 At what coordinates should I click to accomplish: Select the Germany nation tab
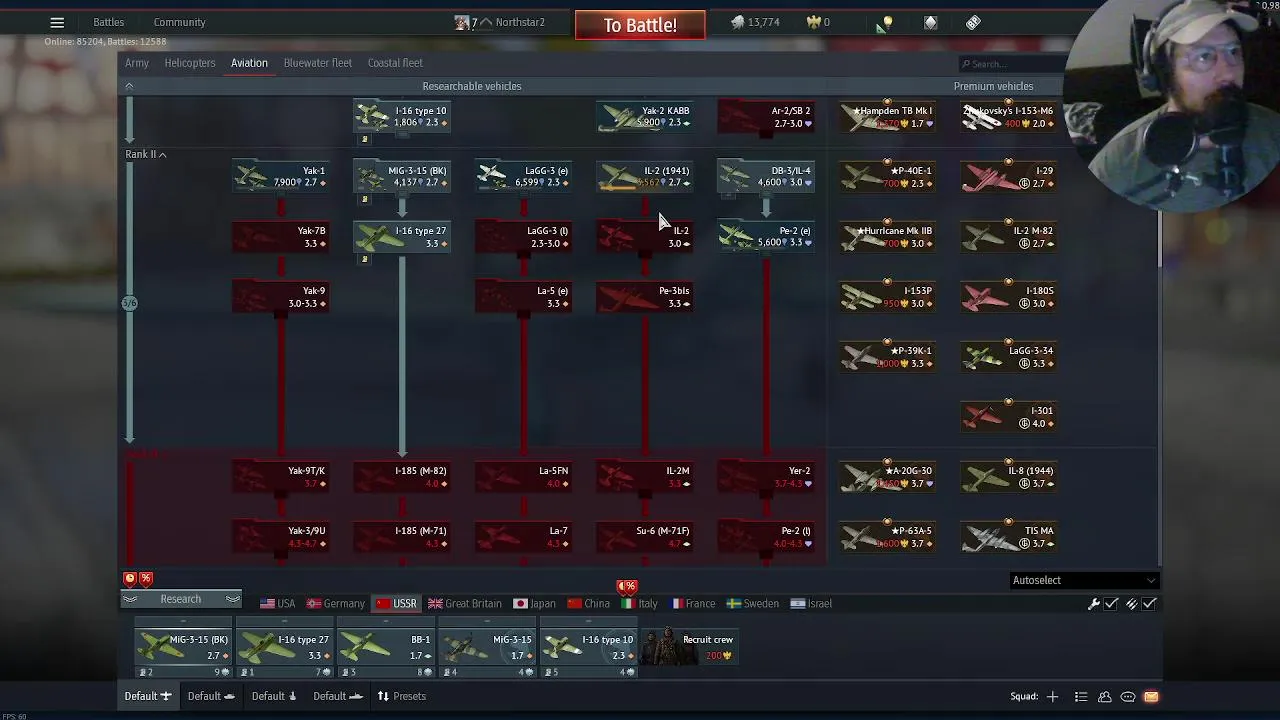tap(335, 603)
